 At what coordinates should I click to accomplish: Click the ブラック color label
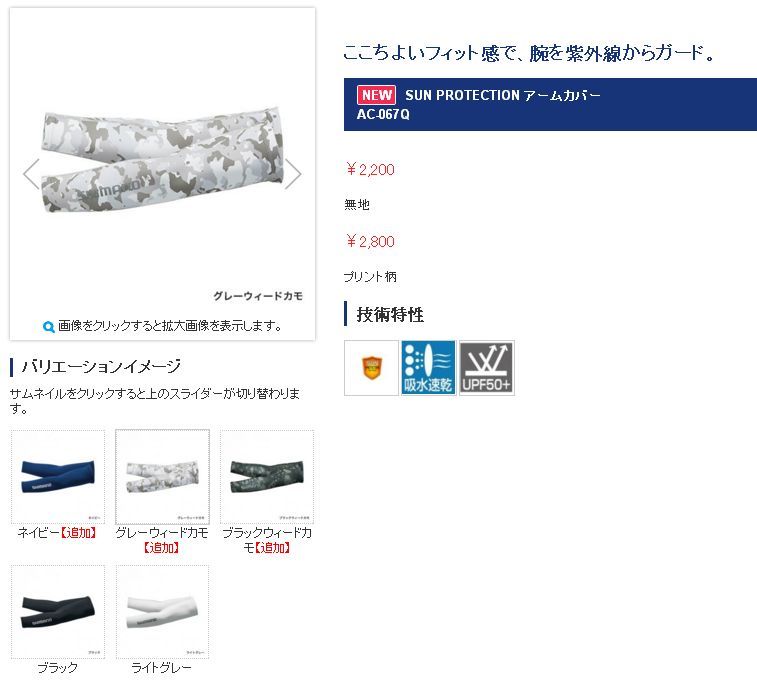click(x=57, y=668)
